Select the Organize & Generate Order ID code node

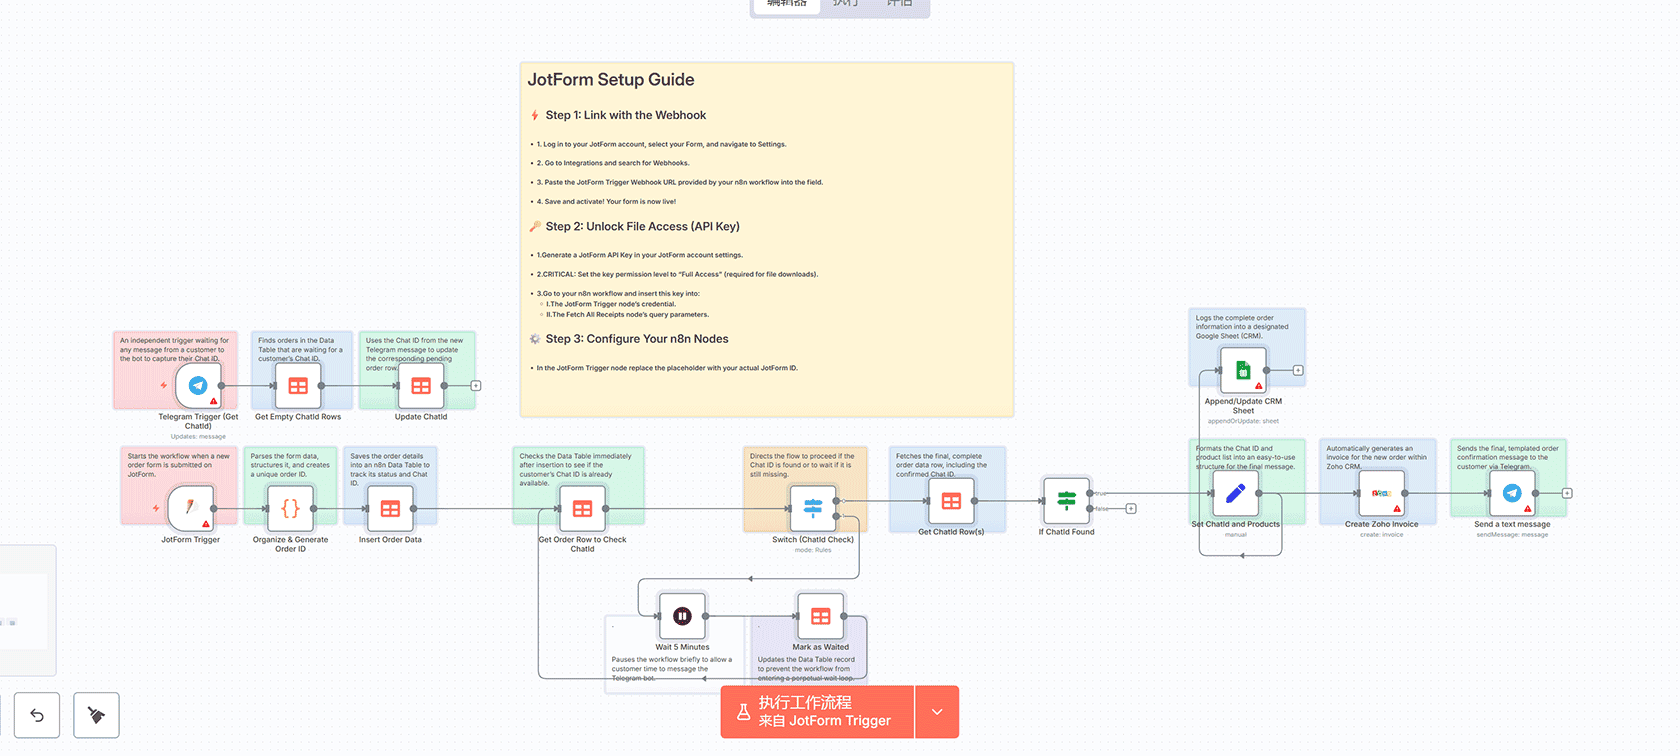click(290, 508)
